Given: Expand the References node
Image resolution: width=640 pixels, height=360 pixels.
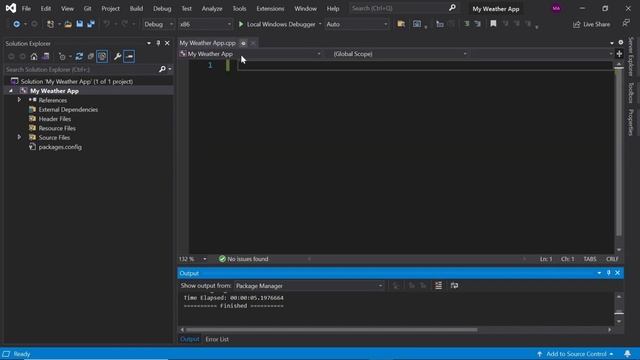Looking at the screenshot, I should pyautogui.click(x=19, y=100).
